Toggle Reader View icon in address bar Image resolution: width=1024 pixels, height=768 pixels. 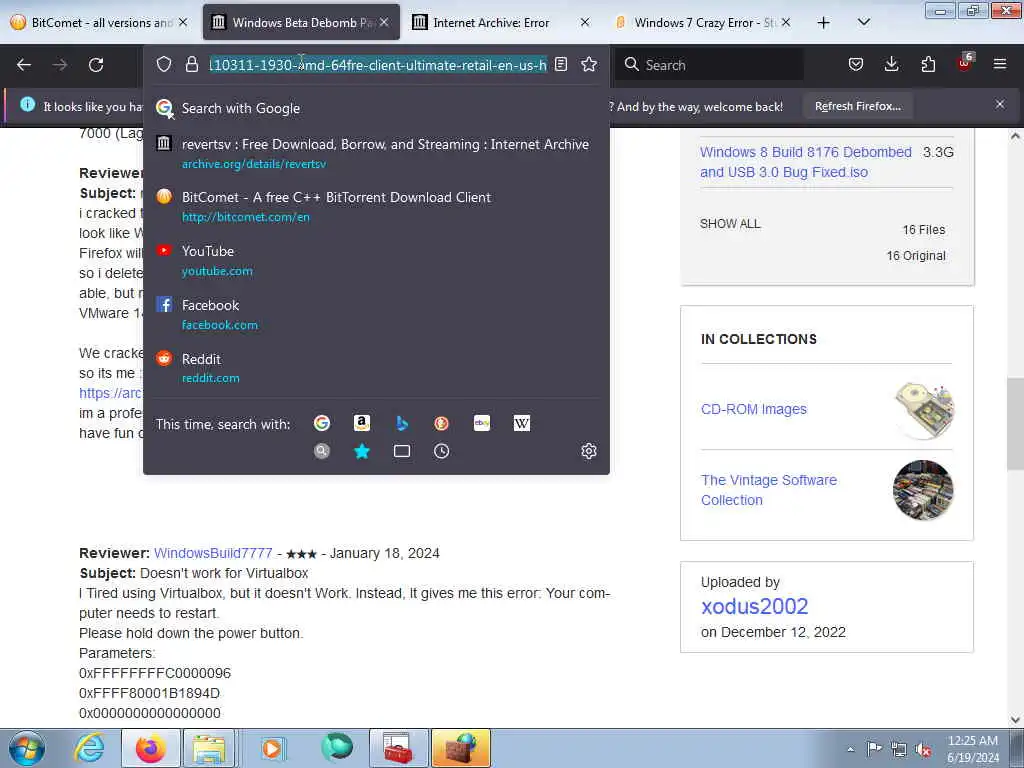pyautogui.click(x=561, y=64)
